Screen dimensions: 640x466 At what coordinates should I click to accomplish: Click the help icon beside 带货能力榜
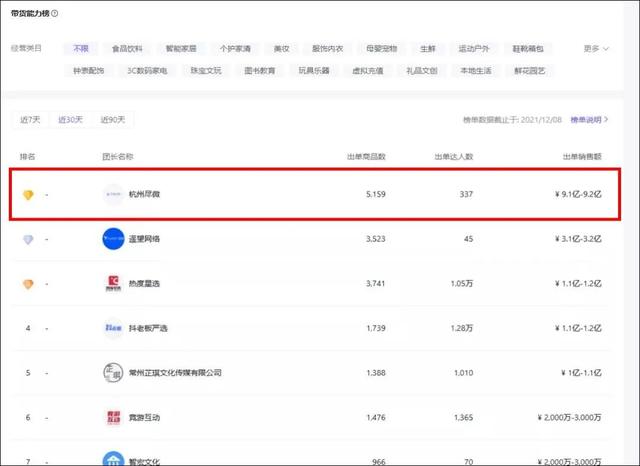click(55, 13)
